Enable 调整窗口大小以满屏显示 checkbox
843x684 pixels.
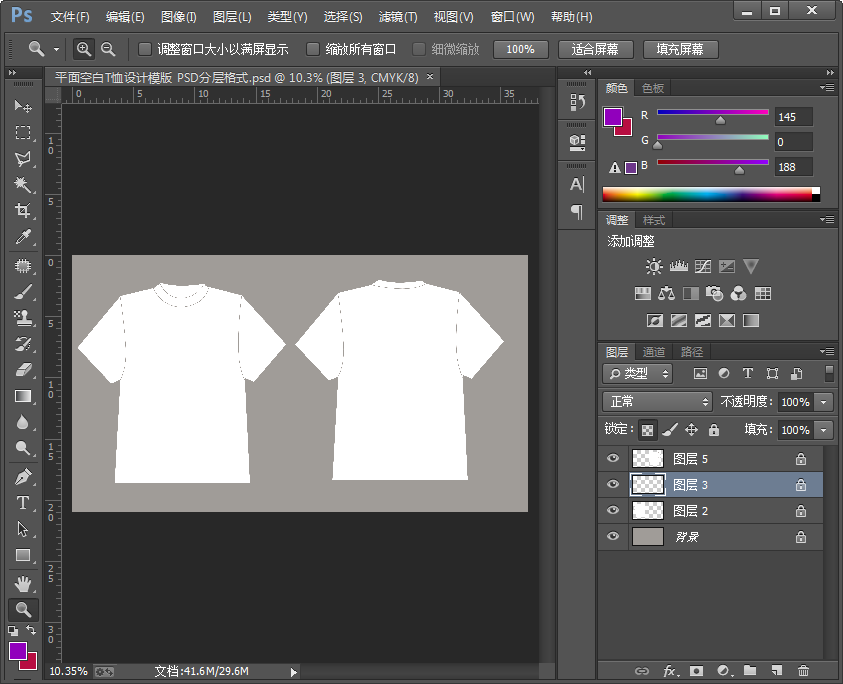[x=145, y=49]
